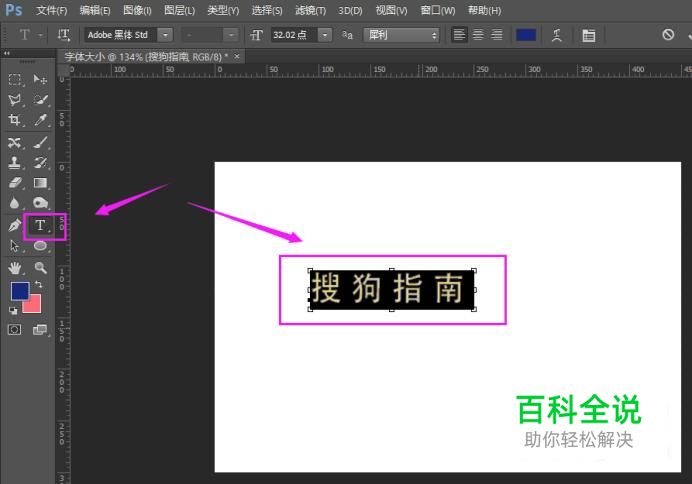692x484 pixels.
Task: Select the Blur tool
Action: tap(15, 203)
